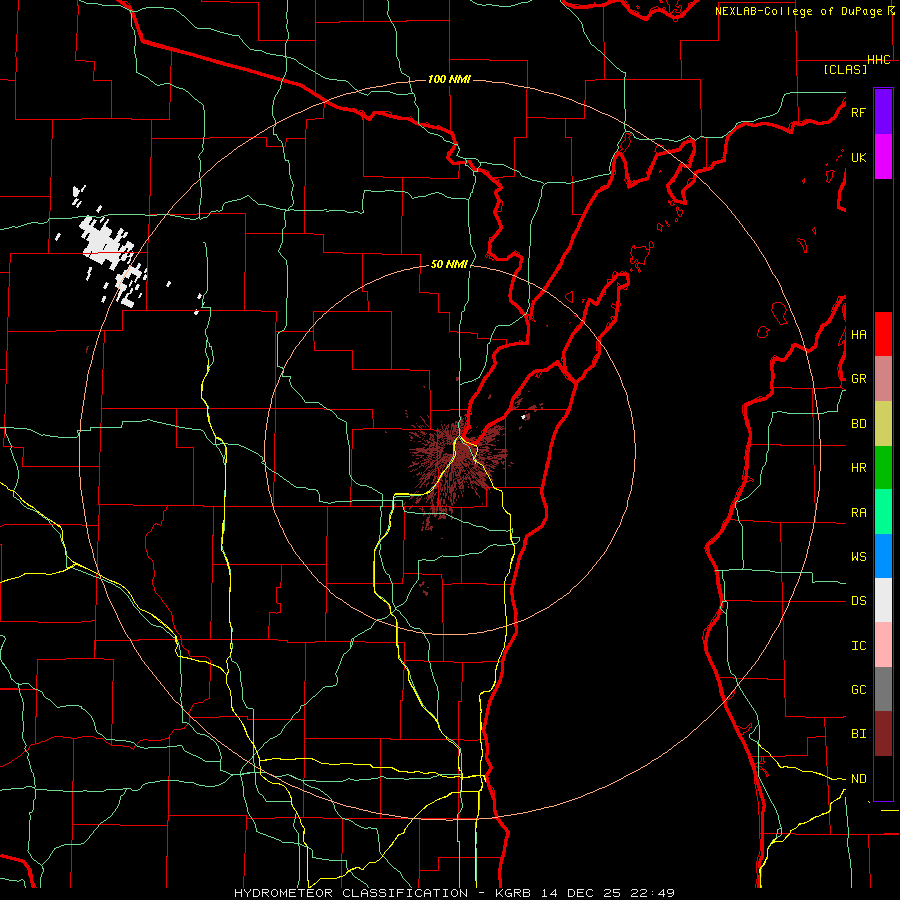Click the DS legend label text
Image resolution: width=900 pixels, height=900 pixels.
coord(858,600)
